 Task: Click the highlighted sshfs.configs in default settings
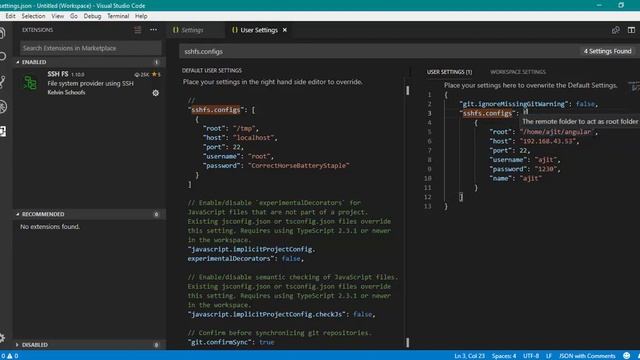[x=216, y=110]
